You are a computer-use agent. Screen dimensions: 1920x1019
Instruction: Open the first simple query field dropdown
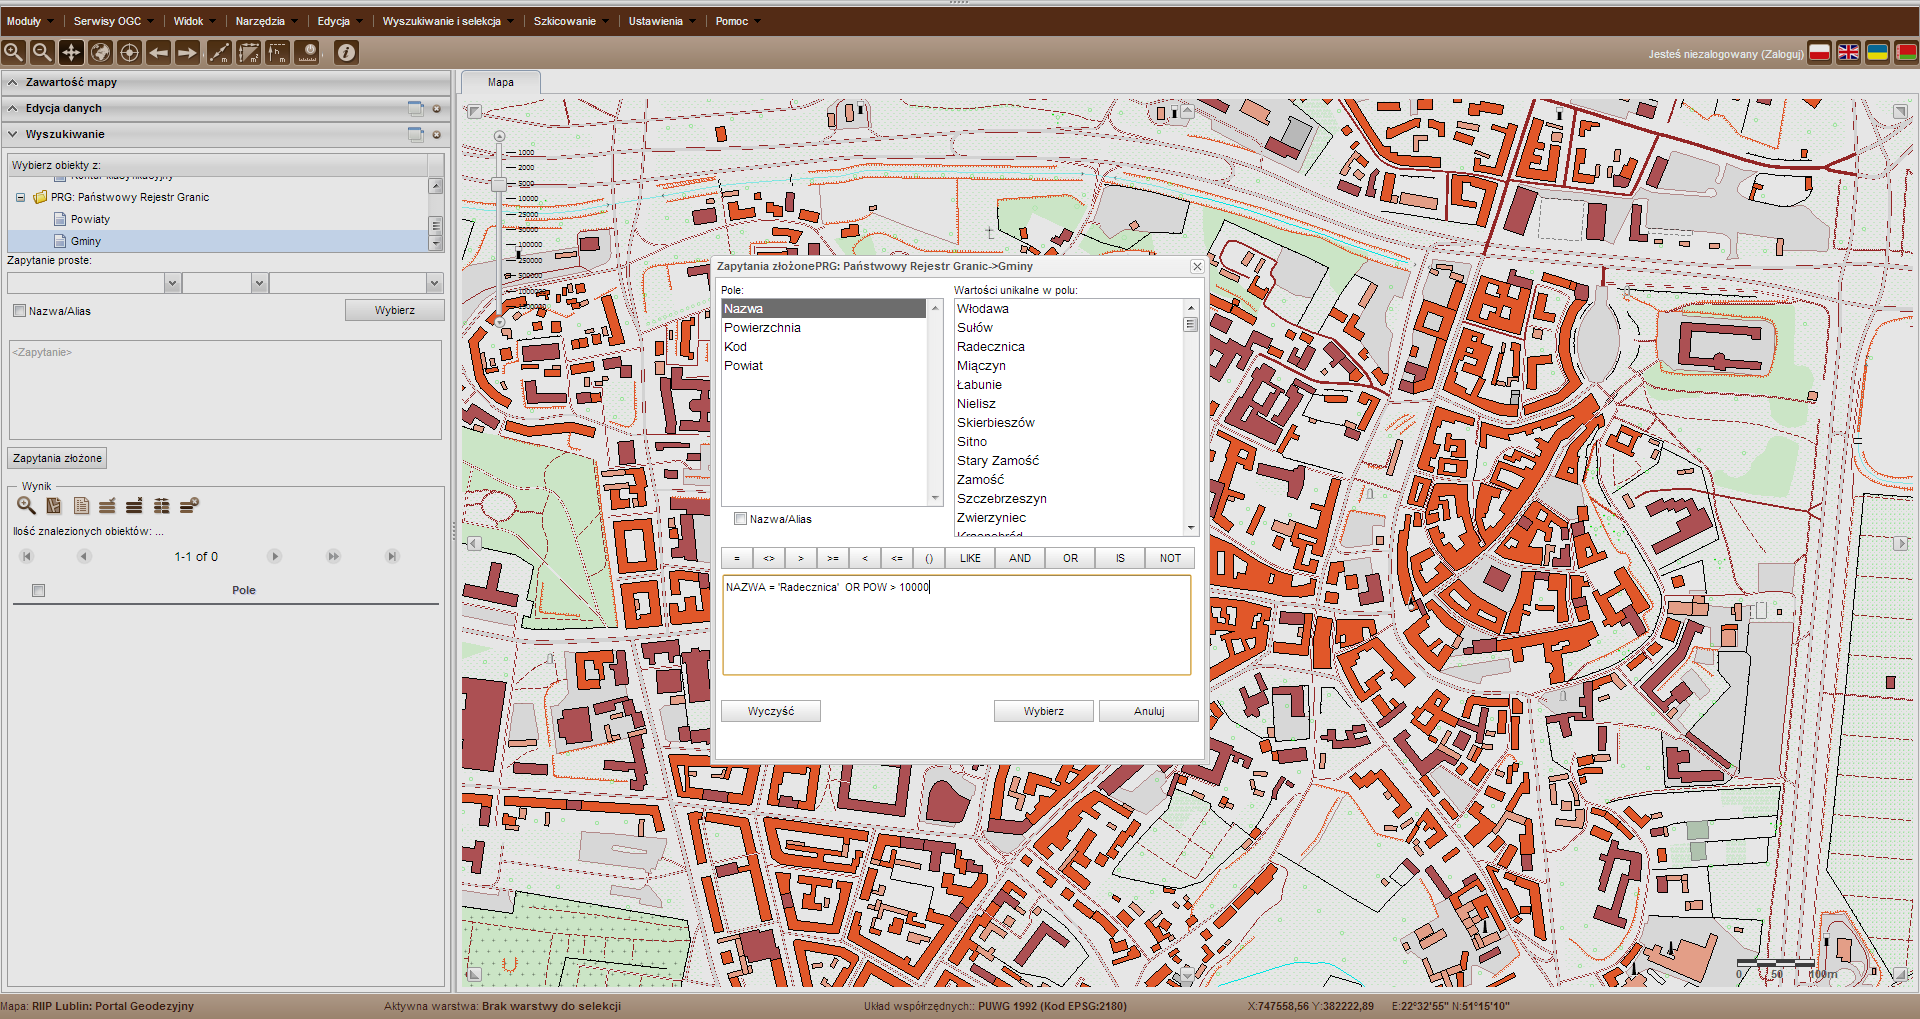pos(172,283)
